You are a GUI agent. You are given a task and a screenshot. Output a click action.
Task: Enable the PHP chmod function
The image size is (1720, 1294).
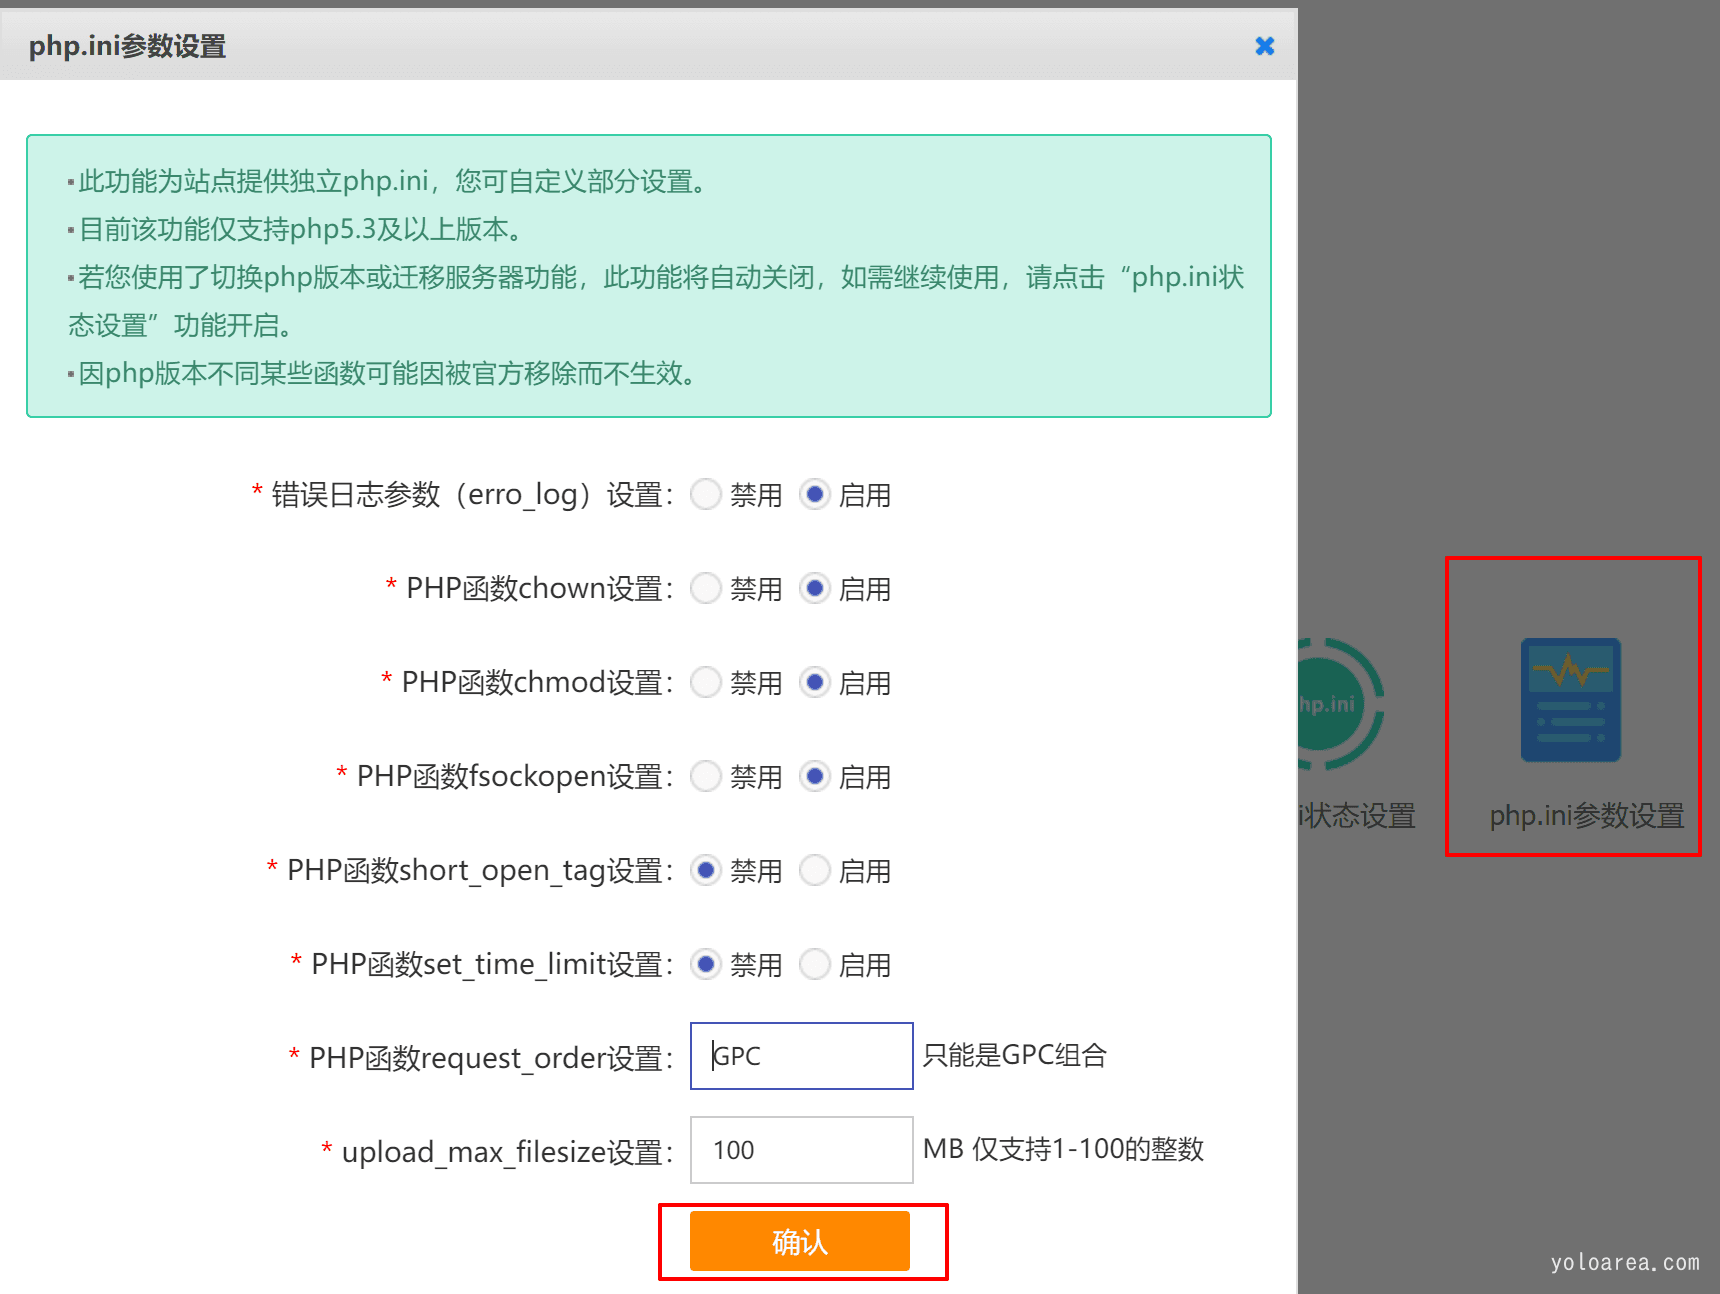[x=815, y=682]
